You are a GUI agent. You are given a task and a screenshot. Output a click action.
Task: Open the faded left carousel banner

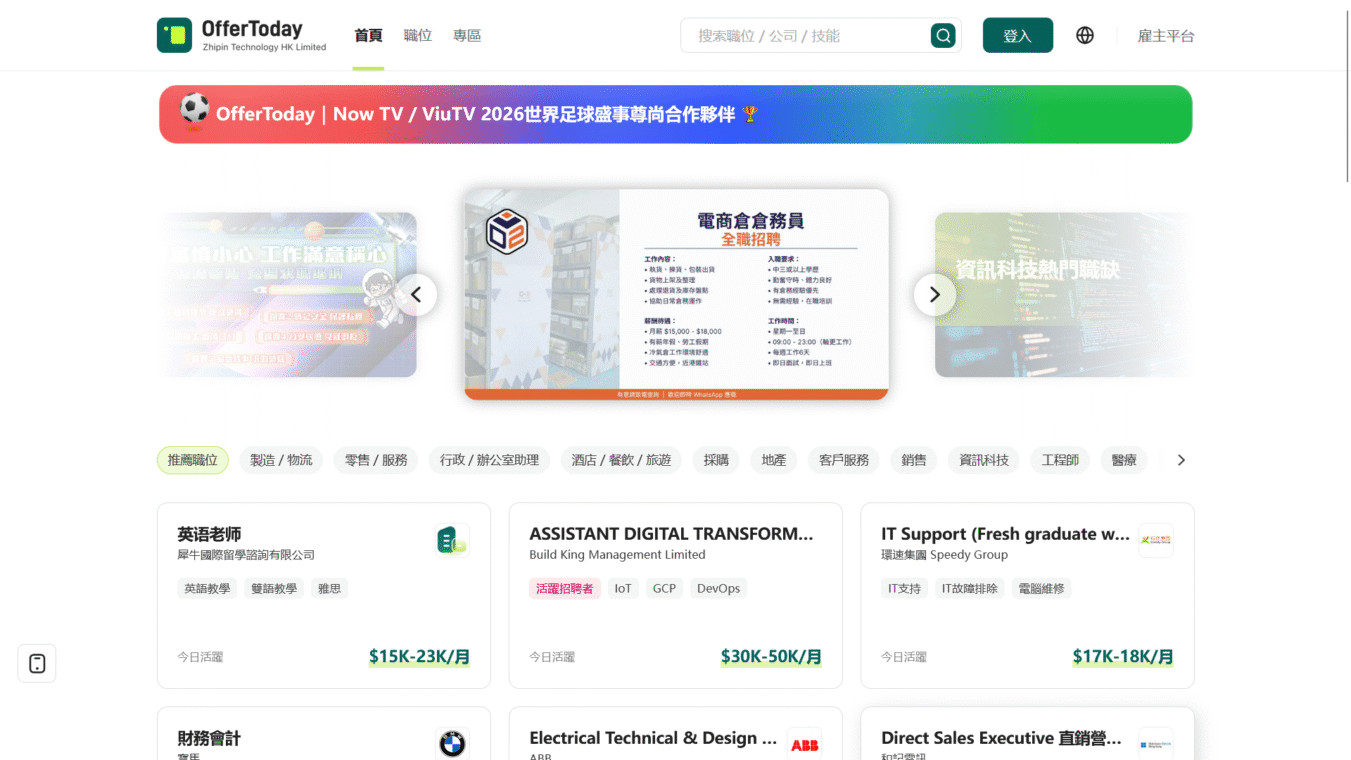point(288,294)
